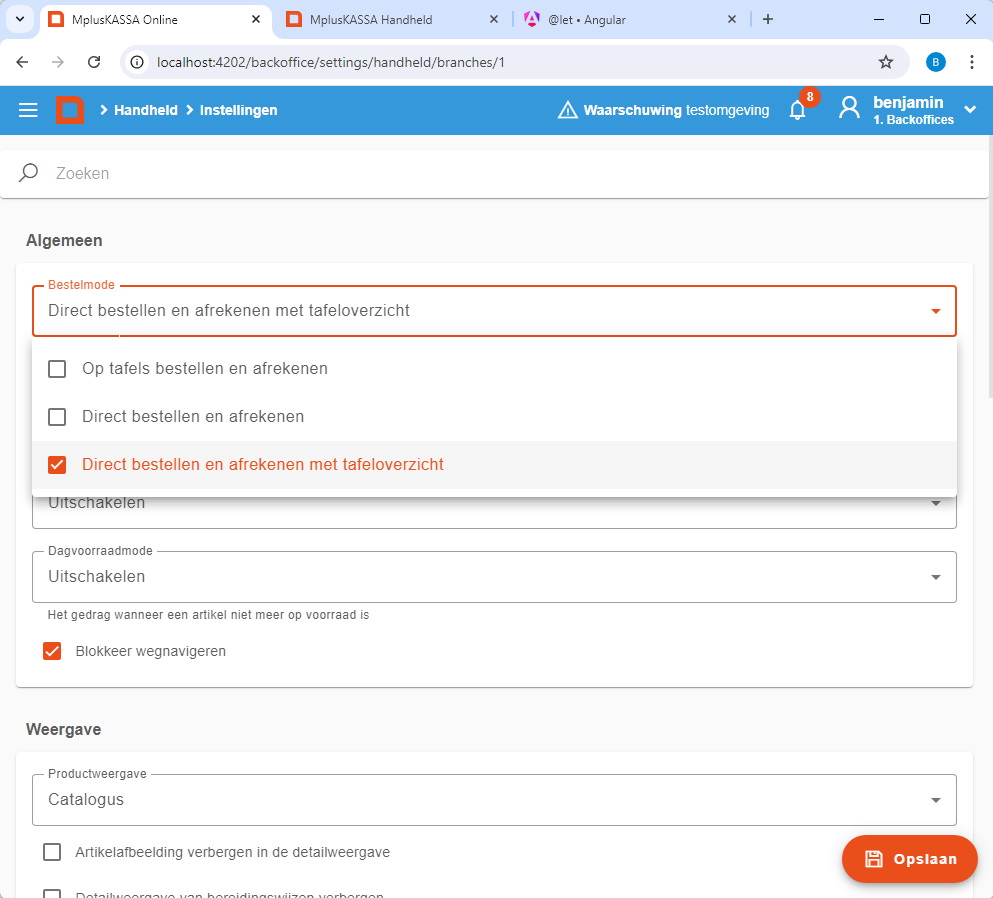
Task: Expand the benjamin user account chevron
Action: pos(970,110)
